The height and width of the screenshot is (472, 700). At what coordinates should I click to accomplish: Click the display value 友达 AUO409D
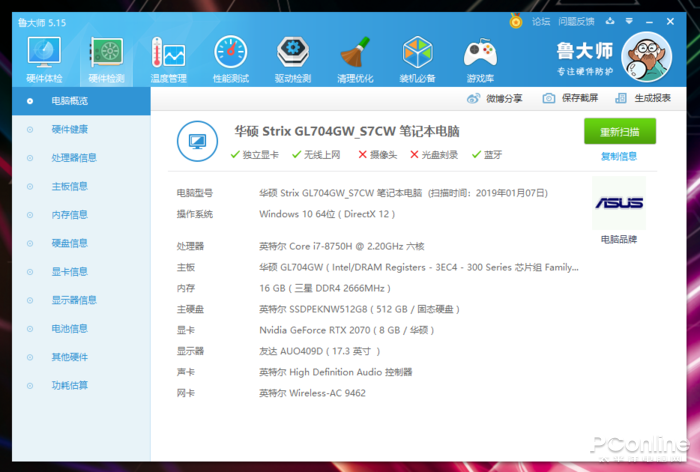coord(320,351)
